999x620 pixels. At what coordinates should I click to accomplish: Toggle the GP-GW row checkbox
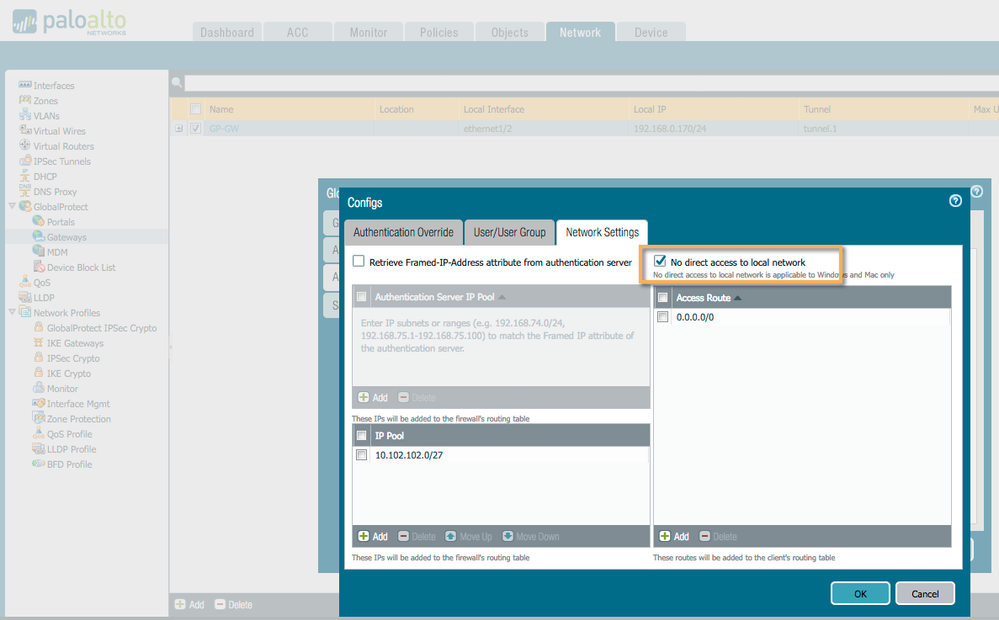[x=196, y=129]
